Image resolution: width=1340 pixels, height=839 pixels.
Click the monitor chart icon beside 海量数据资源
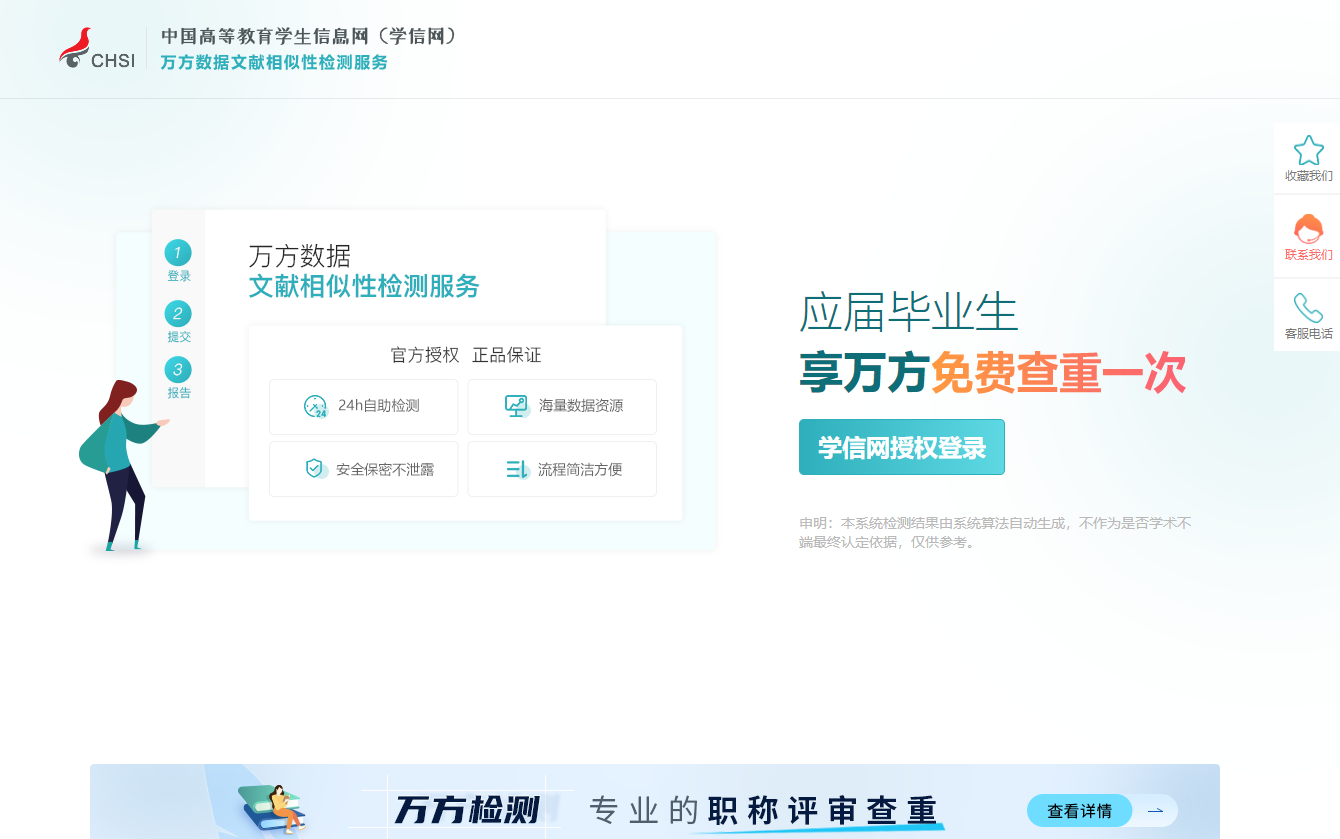pos(517,406)
